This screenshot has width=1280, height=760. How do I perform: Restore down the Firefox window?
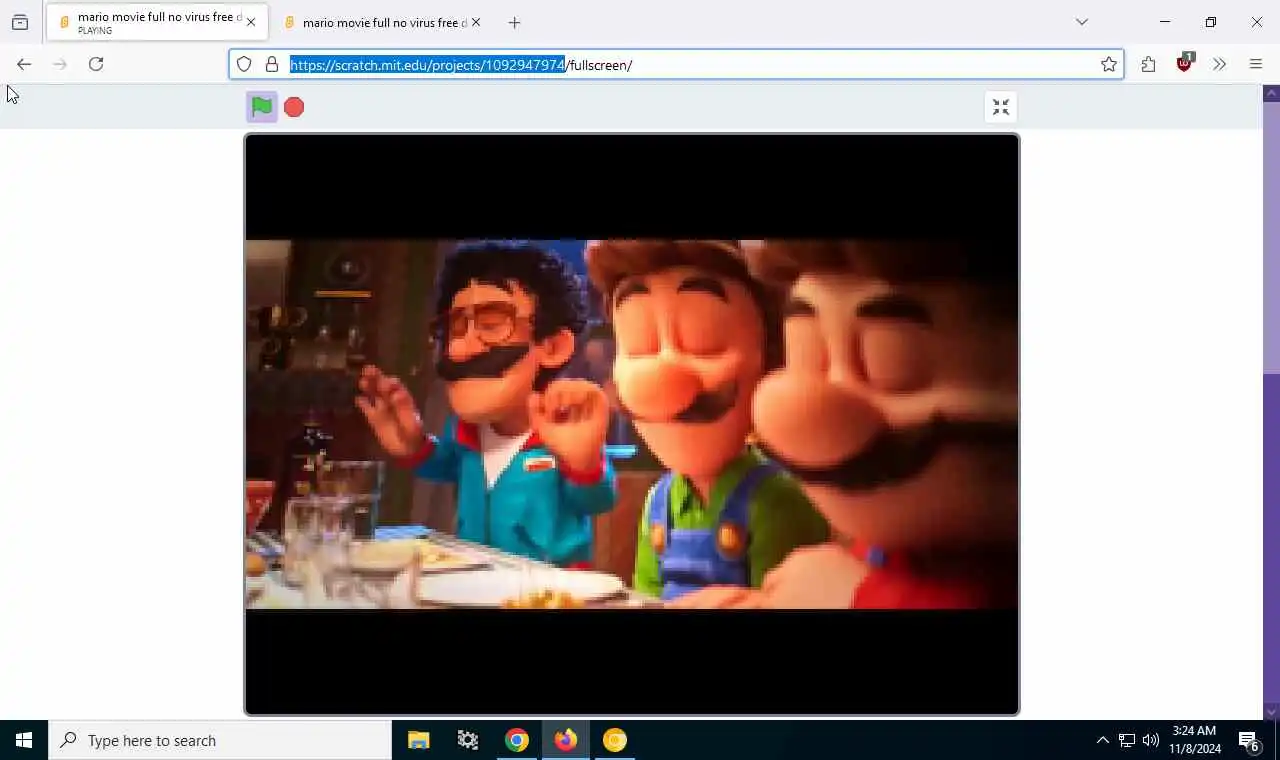(1211, 22)
